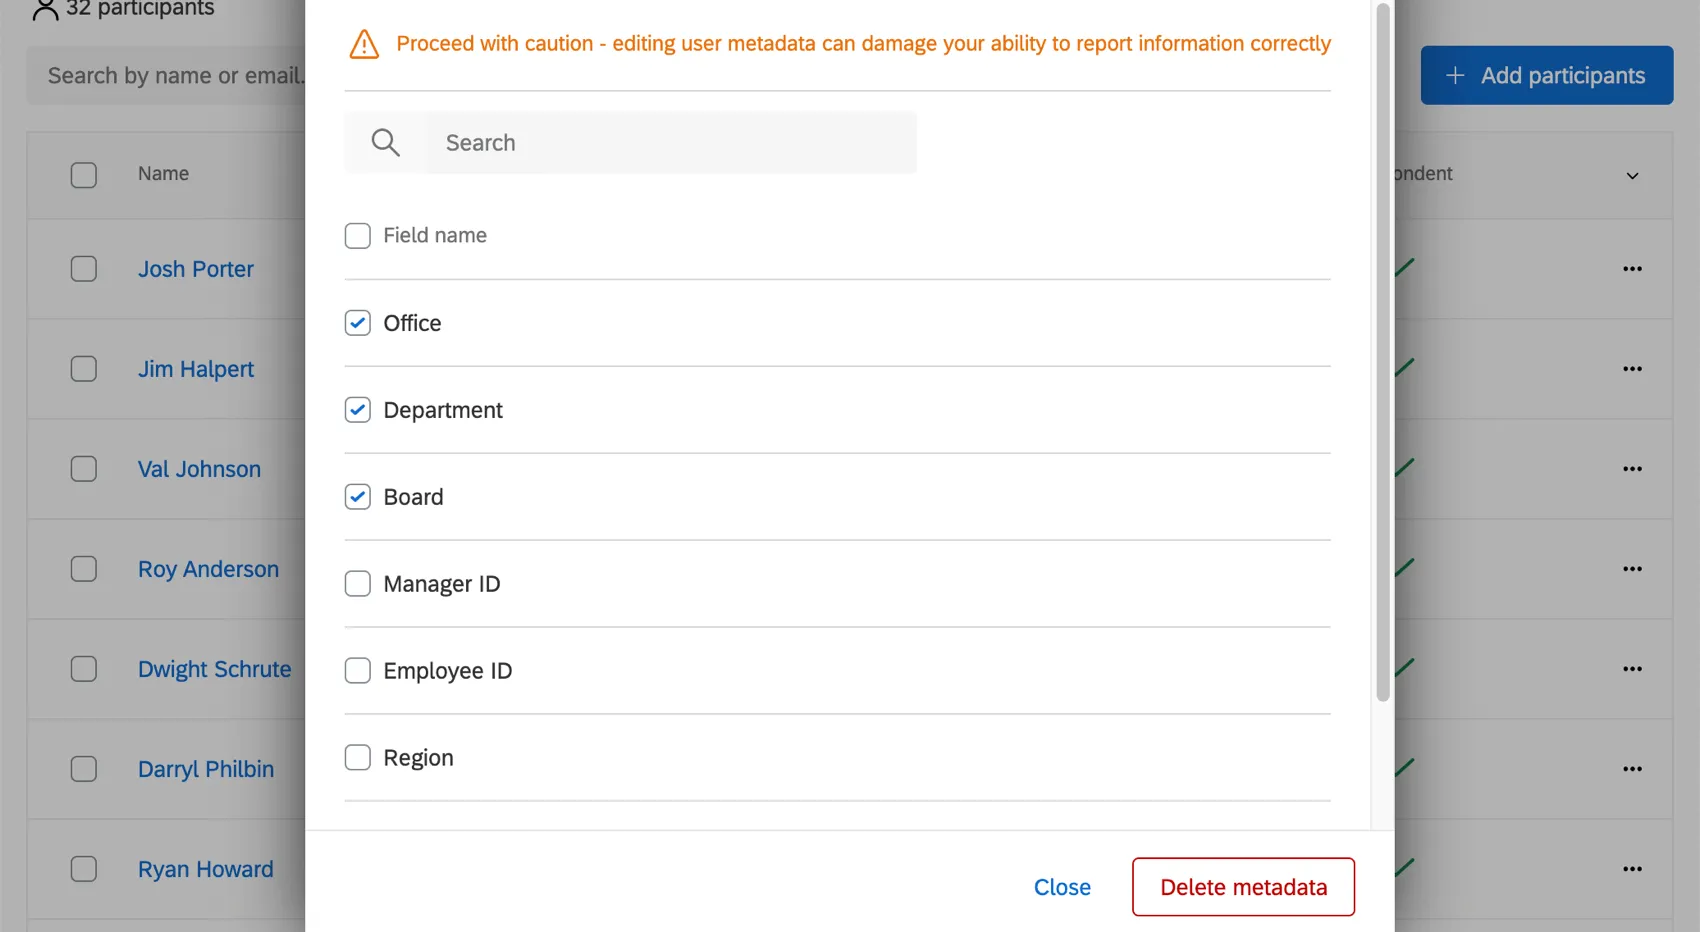
Task: Click the magnifying glass search icon
Action: point(384,142)
